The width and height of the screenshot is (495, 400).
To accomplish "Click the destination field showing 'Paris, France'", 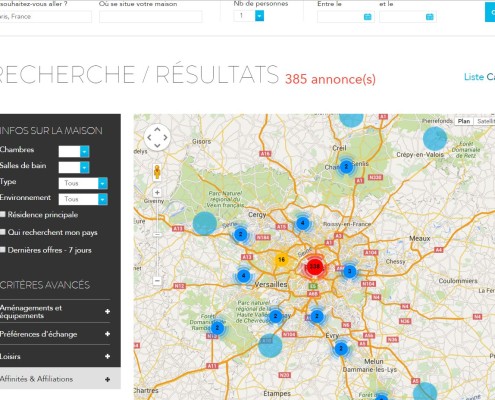I will (45, 17).
